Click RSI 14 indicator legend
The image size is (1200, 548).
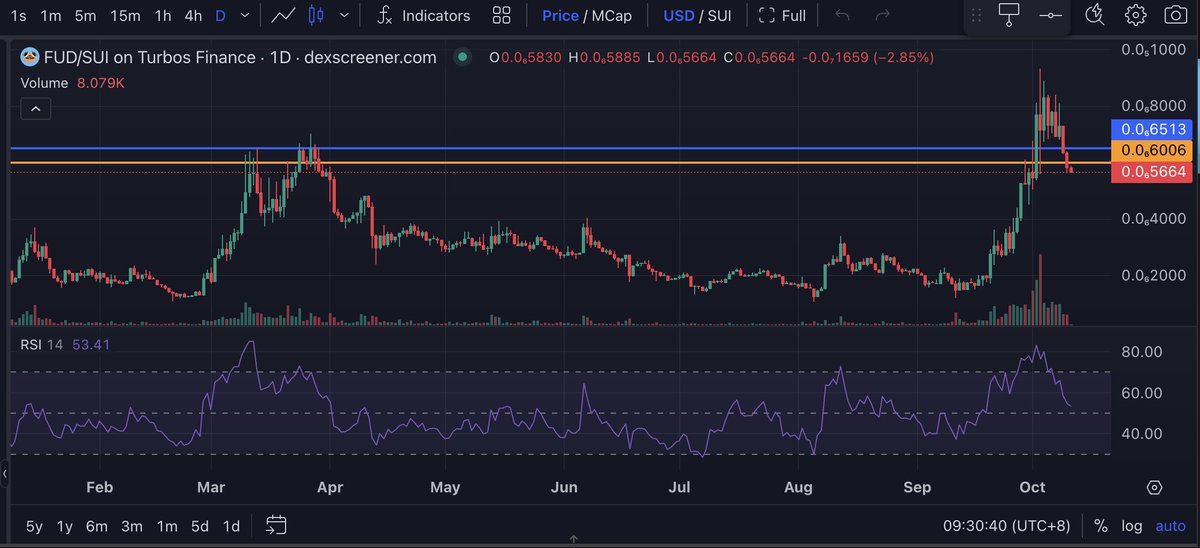[41, 344]
